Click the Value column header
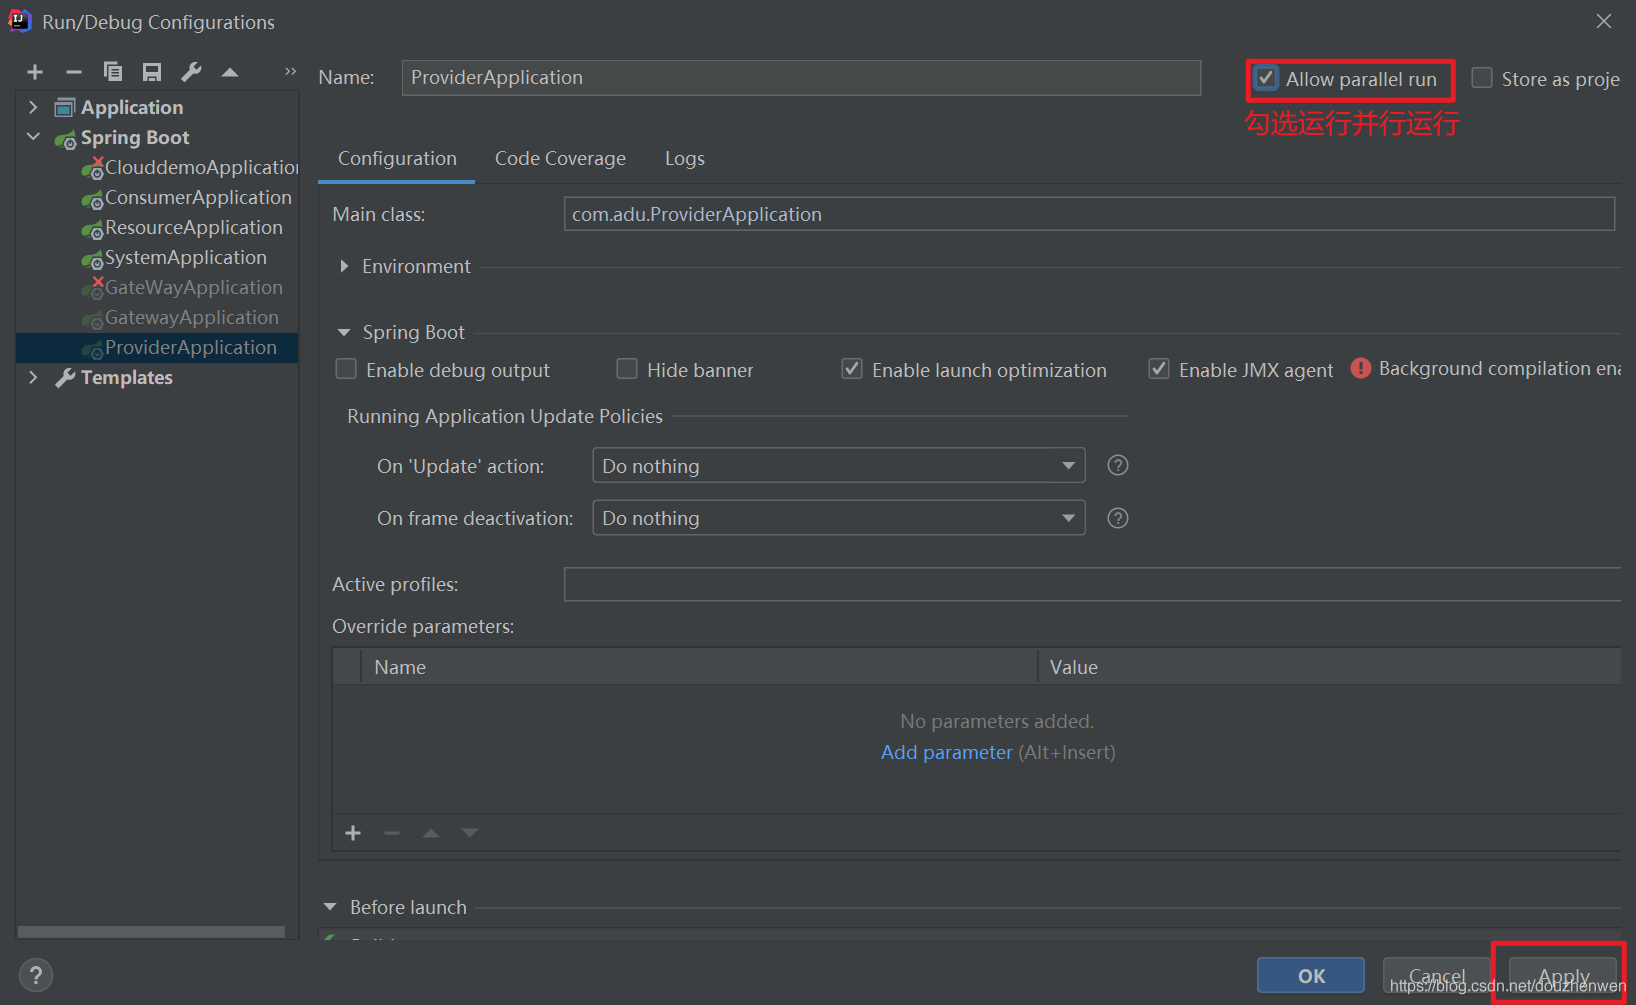Image resolution: width=1636 pixels, height=1005 pixels. point(1330,667)
